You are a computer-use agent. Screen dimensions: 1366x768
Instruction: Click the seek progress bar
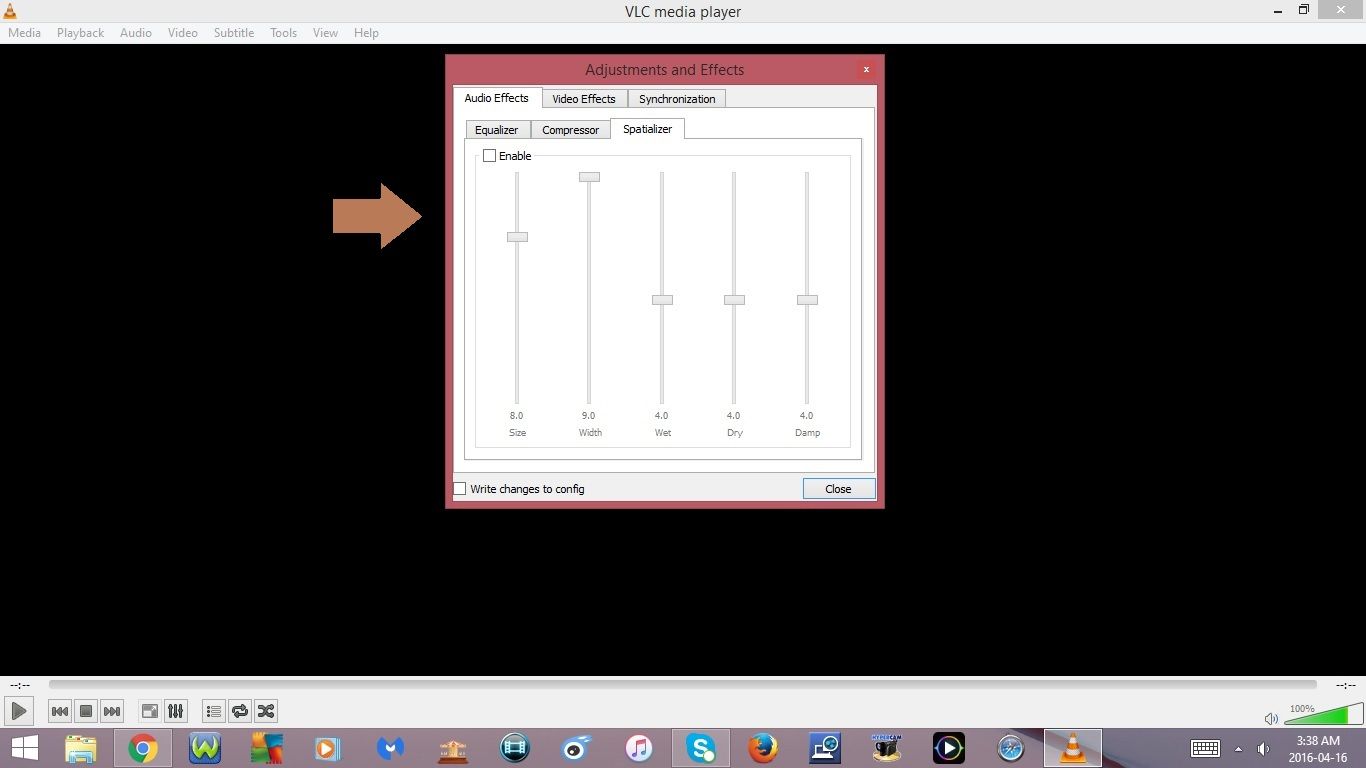683,685
